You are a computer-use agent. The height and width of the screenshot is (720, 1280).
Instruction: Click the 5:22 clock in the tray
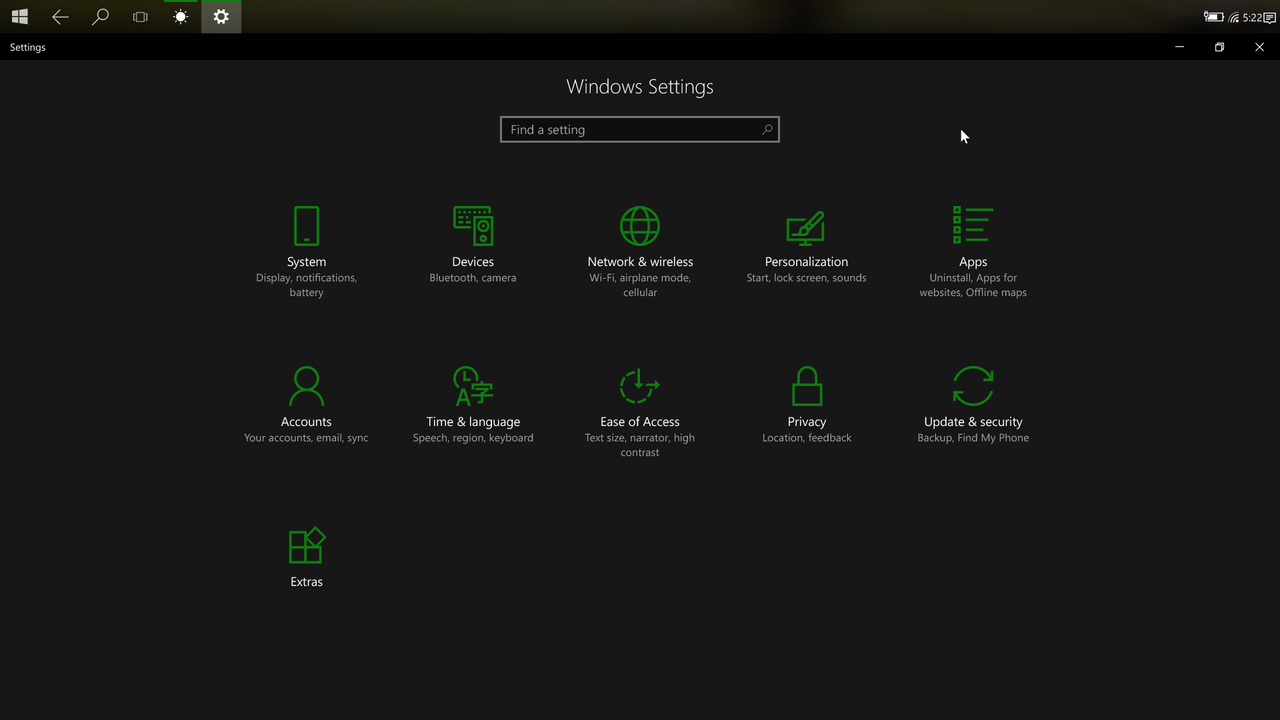tap(1252, 18)
